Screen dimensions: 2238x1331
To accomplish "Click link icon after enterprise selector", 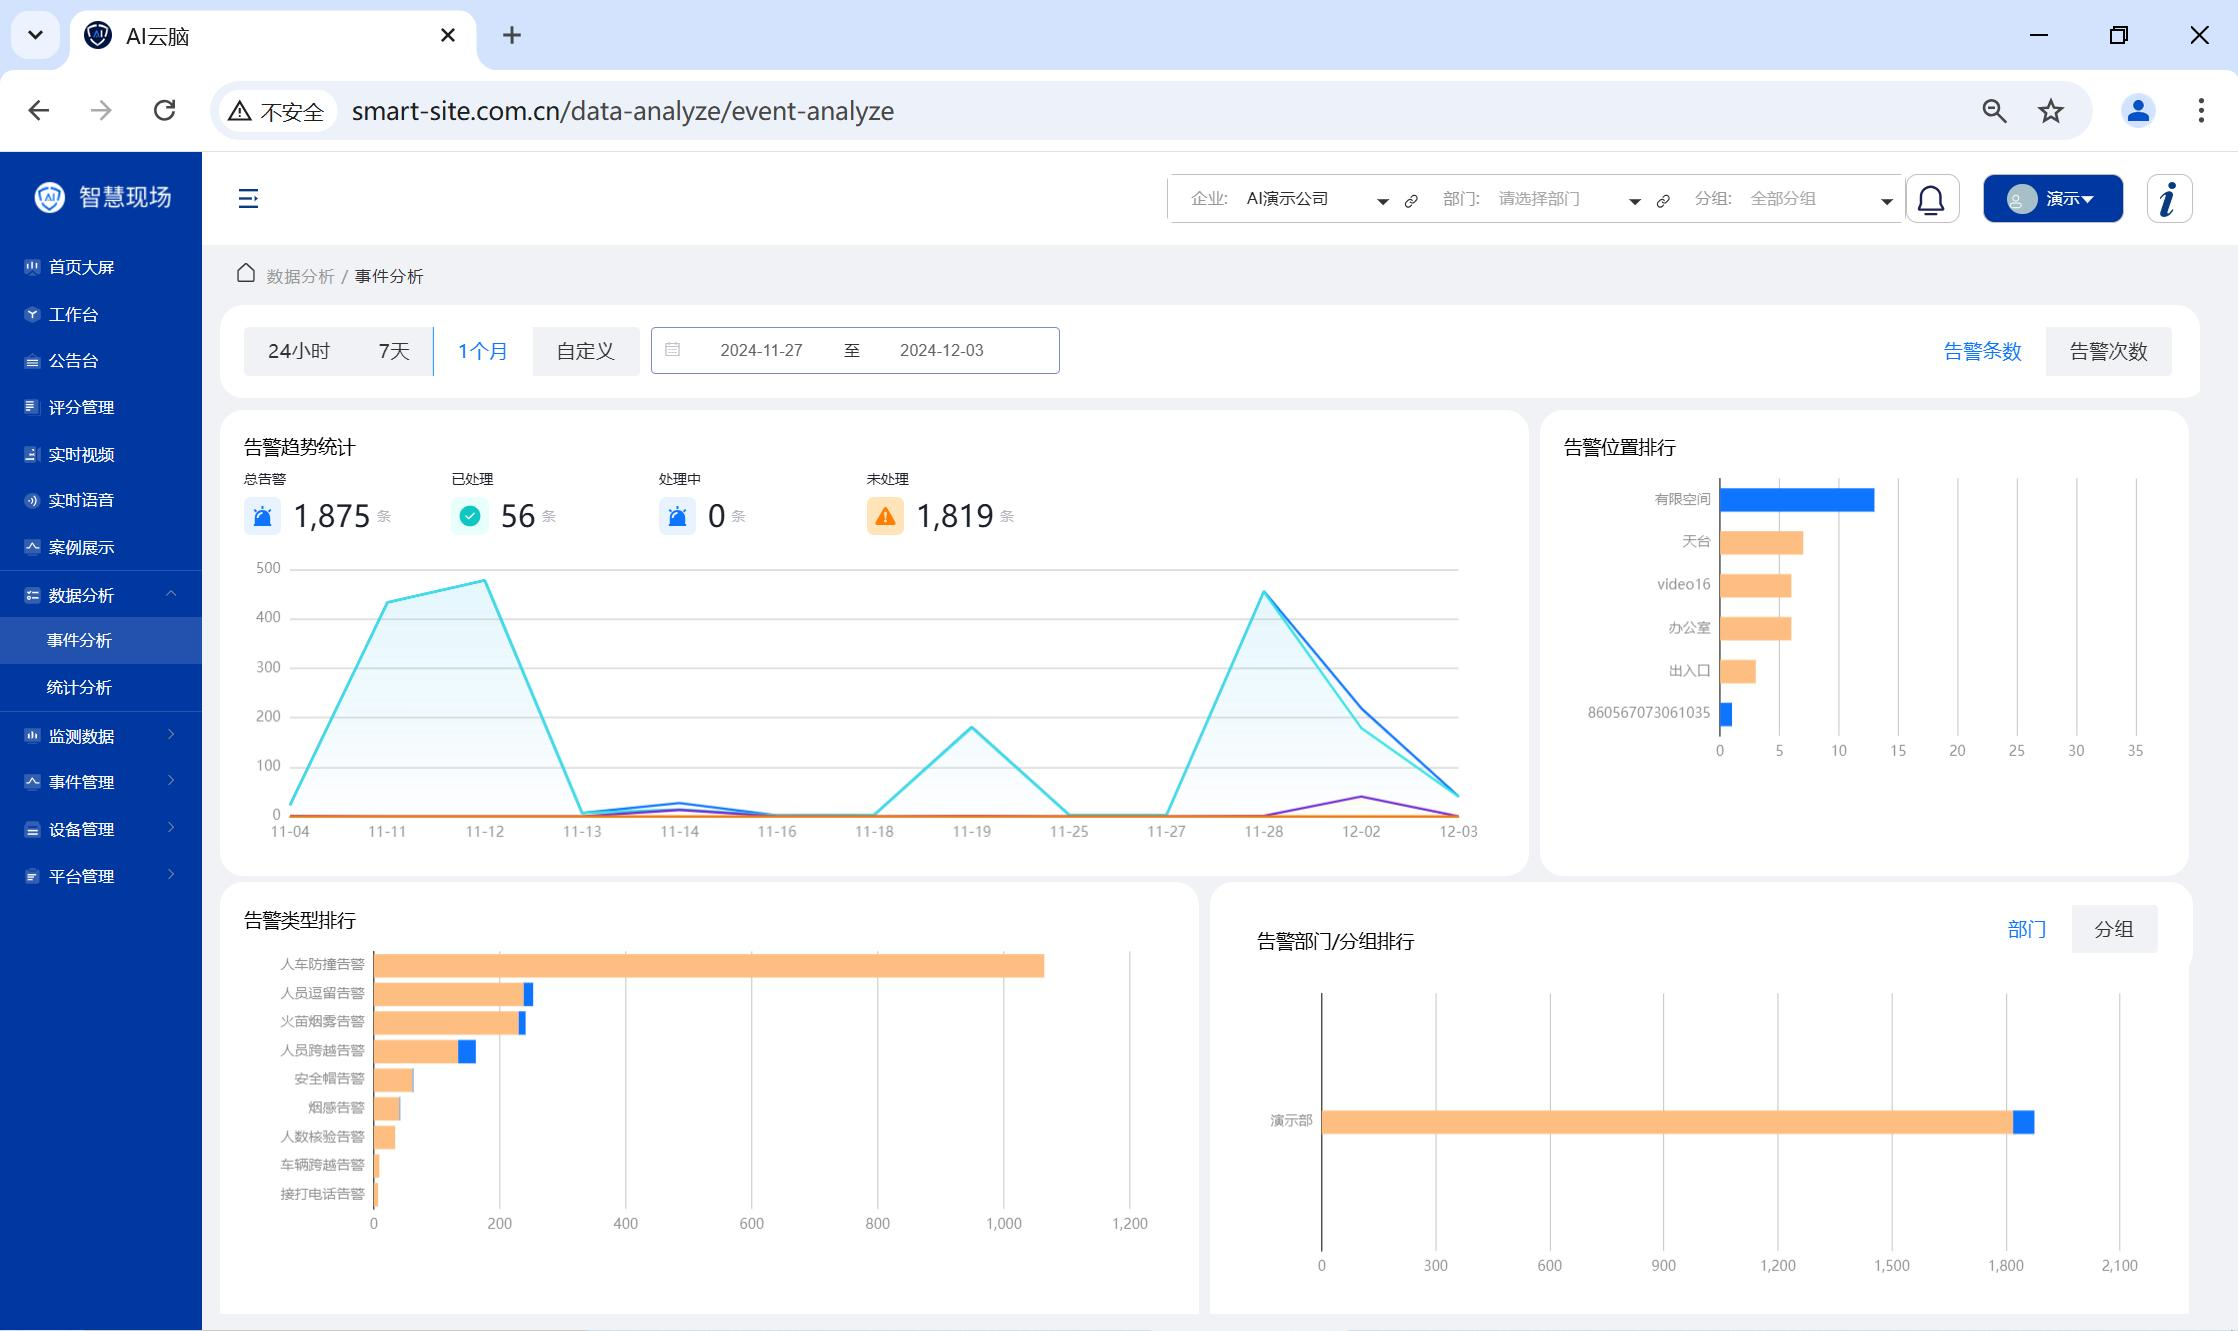I will (x=1411, y=201).
